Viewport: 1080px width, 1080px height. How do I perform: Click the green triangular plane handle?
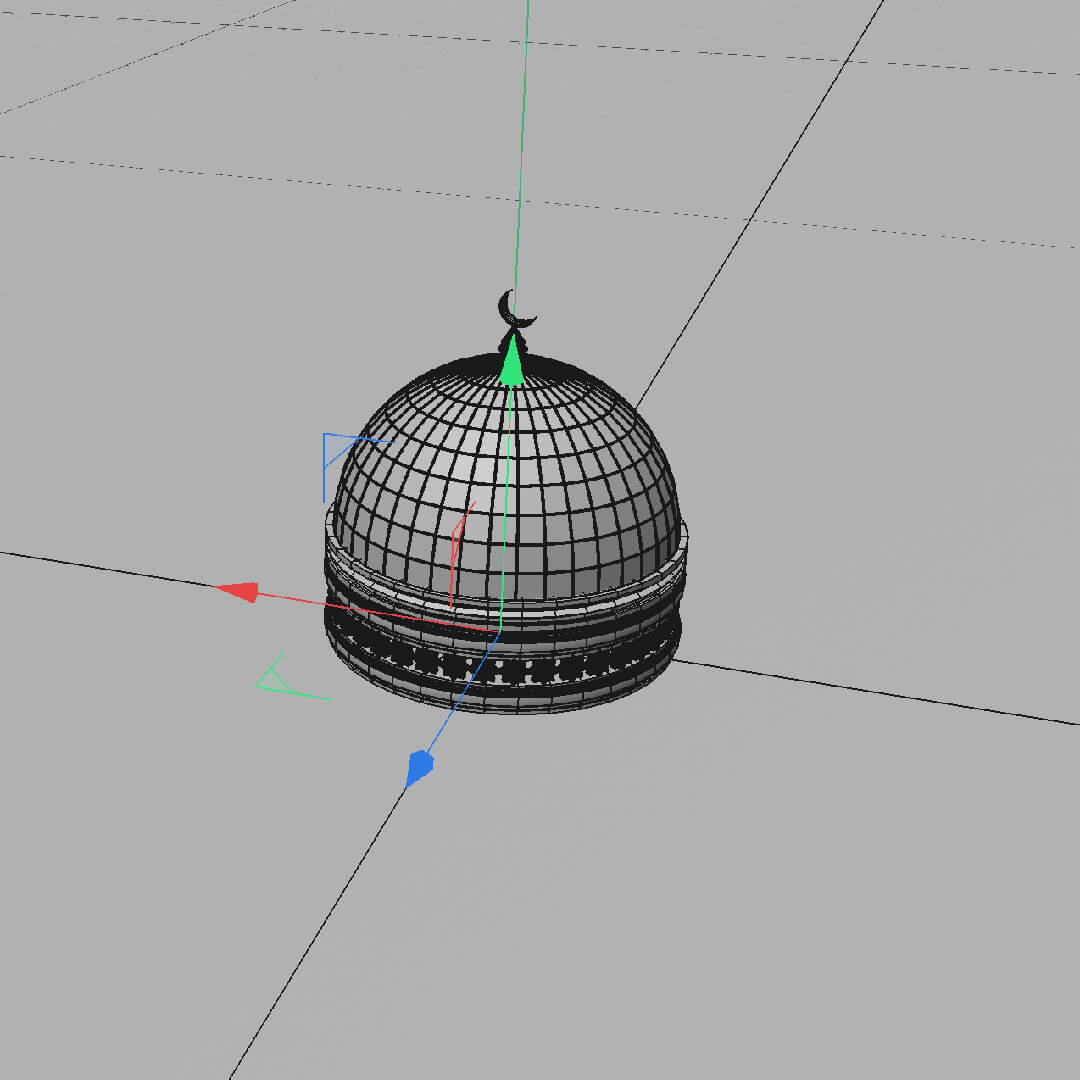(280, 679)
